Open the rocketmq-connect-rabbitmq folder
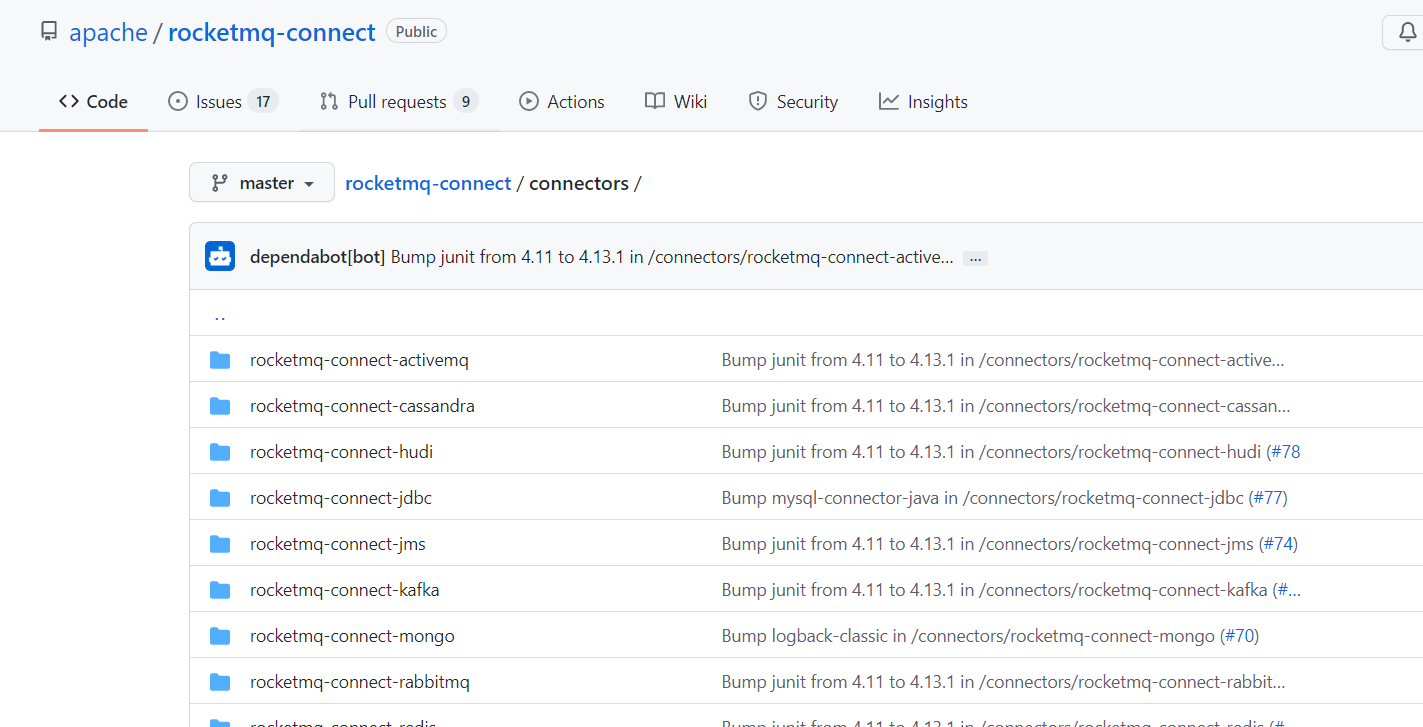 pos(360,682)
